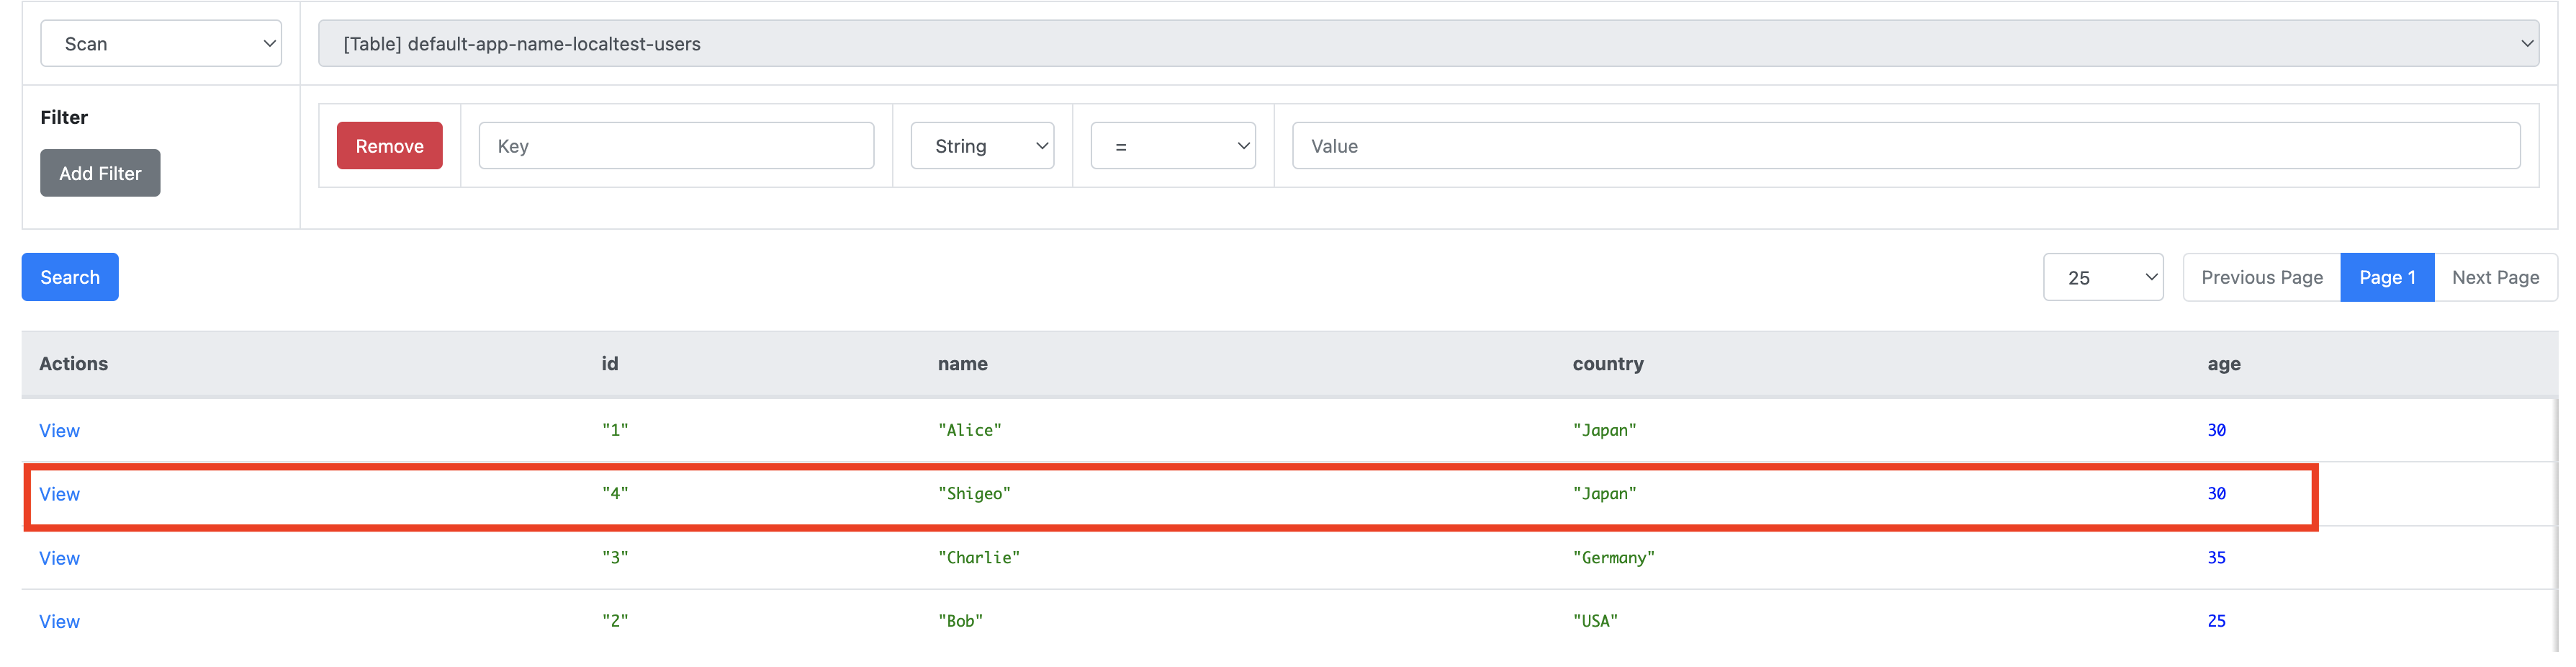The height and width of the screenshot is (667, 2576).
Task: Click the blue Search button
Action: [x=70, y=277]
